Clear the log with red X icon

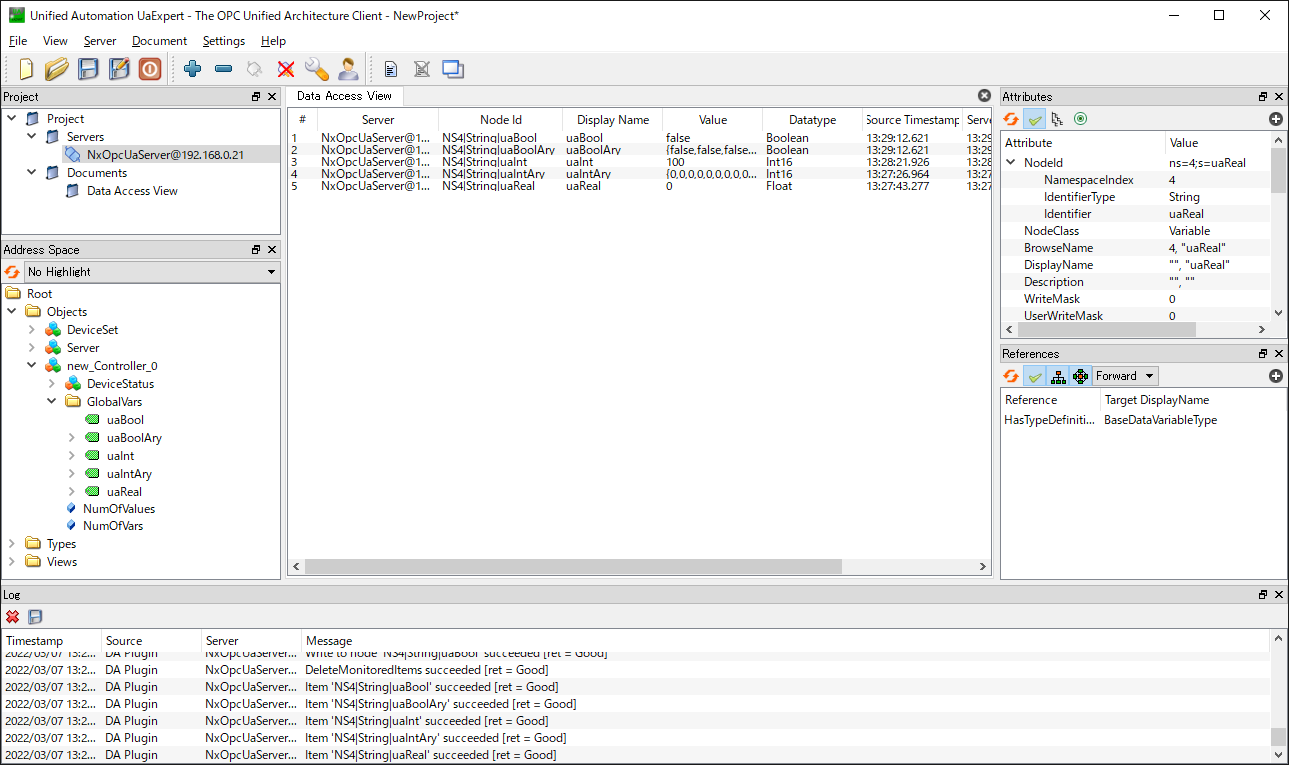point(13,617)
